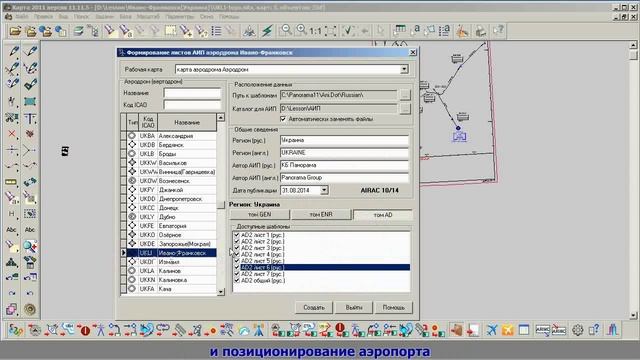Click the window form icon in bottom toolbar

point(524,330)
